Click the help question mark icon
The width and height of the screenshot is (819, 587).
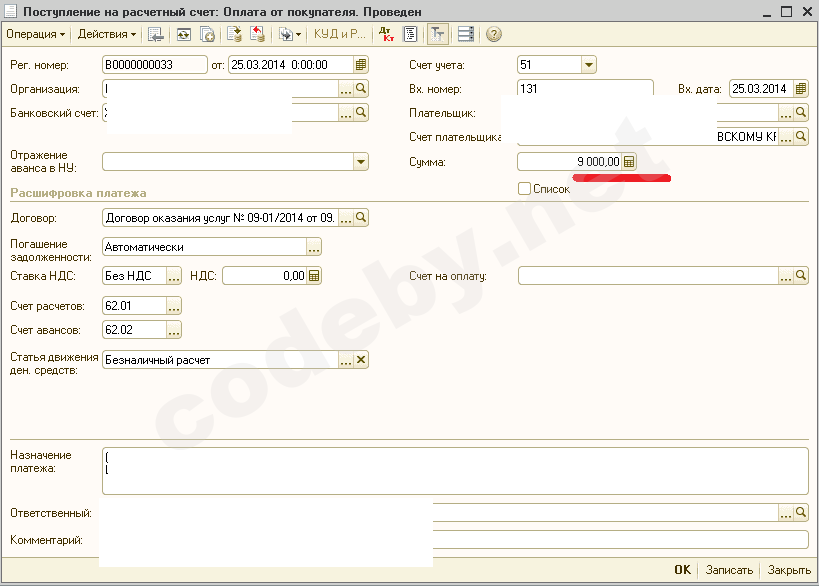[493, 34]
